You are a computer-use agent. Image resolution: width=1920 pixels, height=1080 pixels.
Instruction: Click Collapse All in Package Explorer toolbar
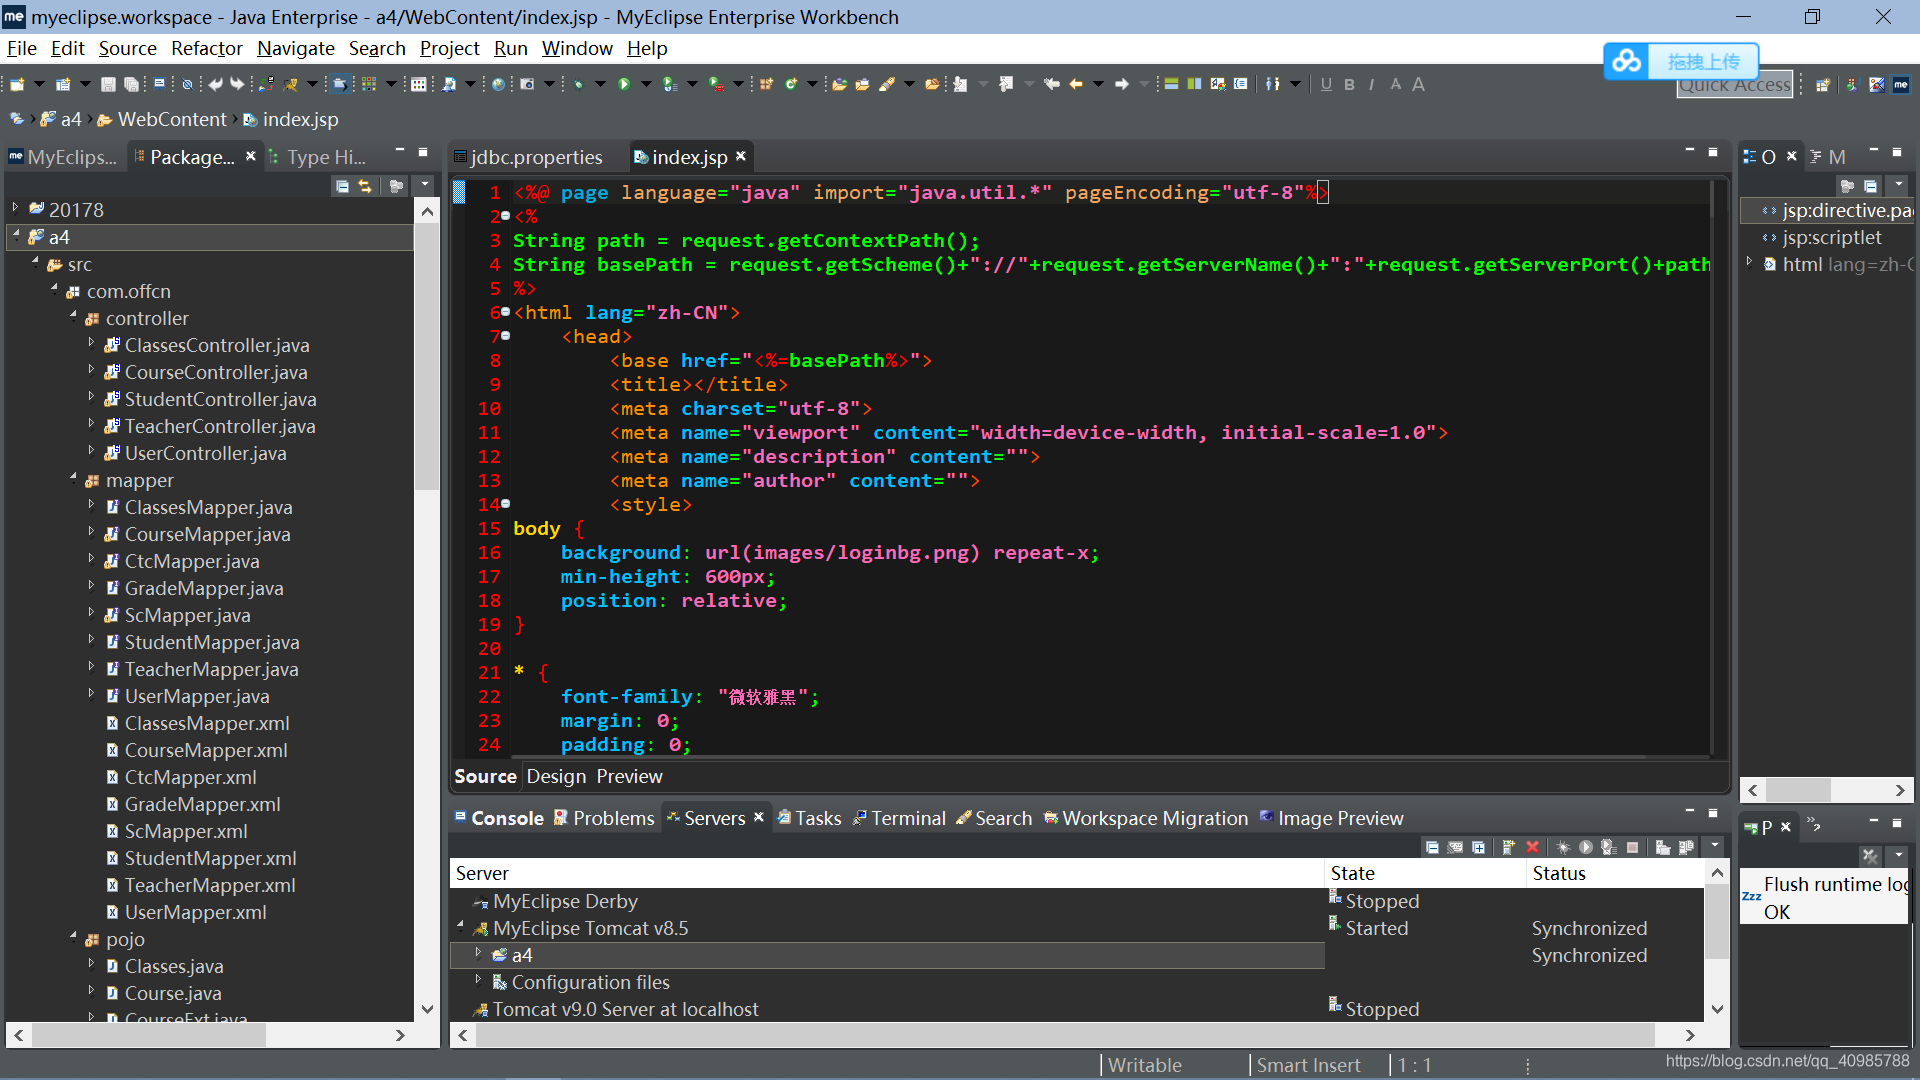pos(342,186)
